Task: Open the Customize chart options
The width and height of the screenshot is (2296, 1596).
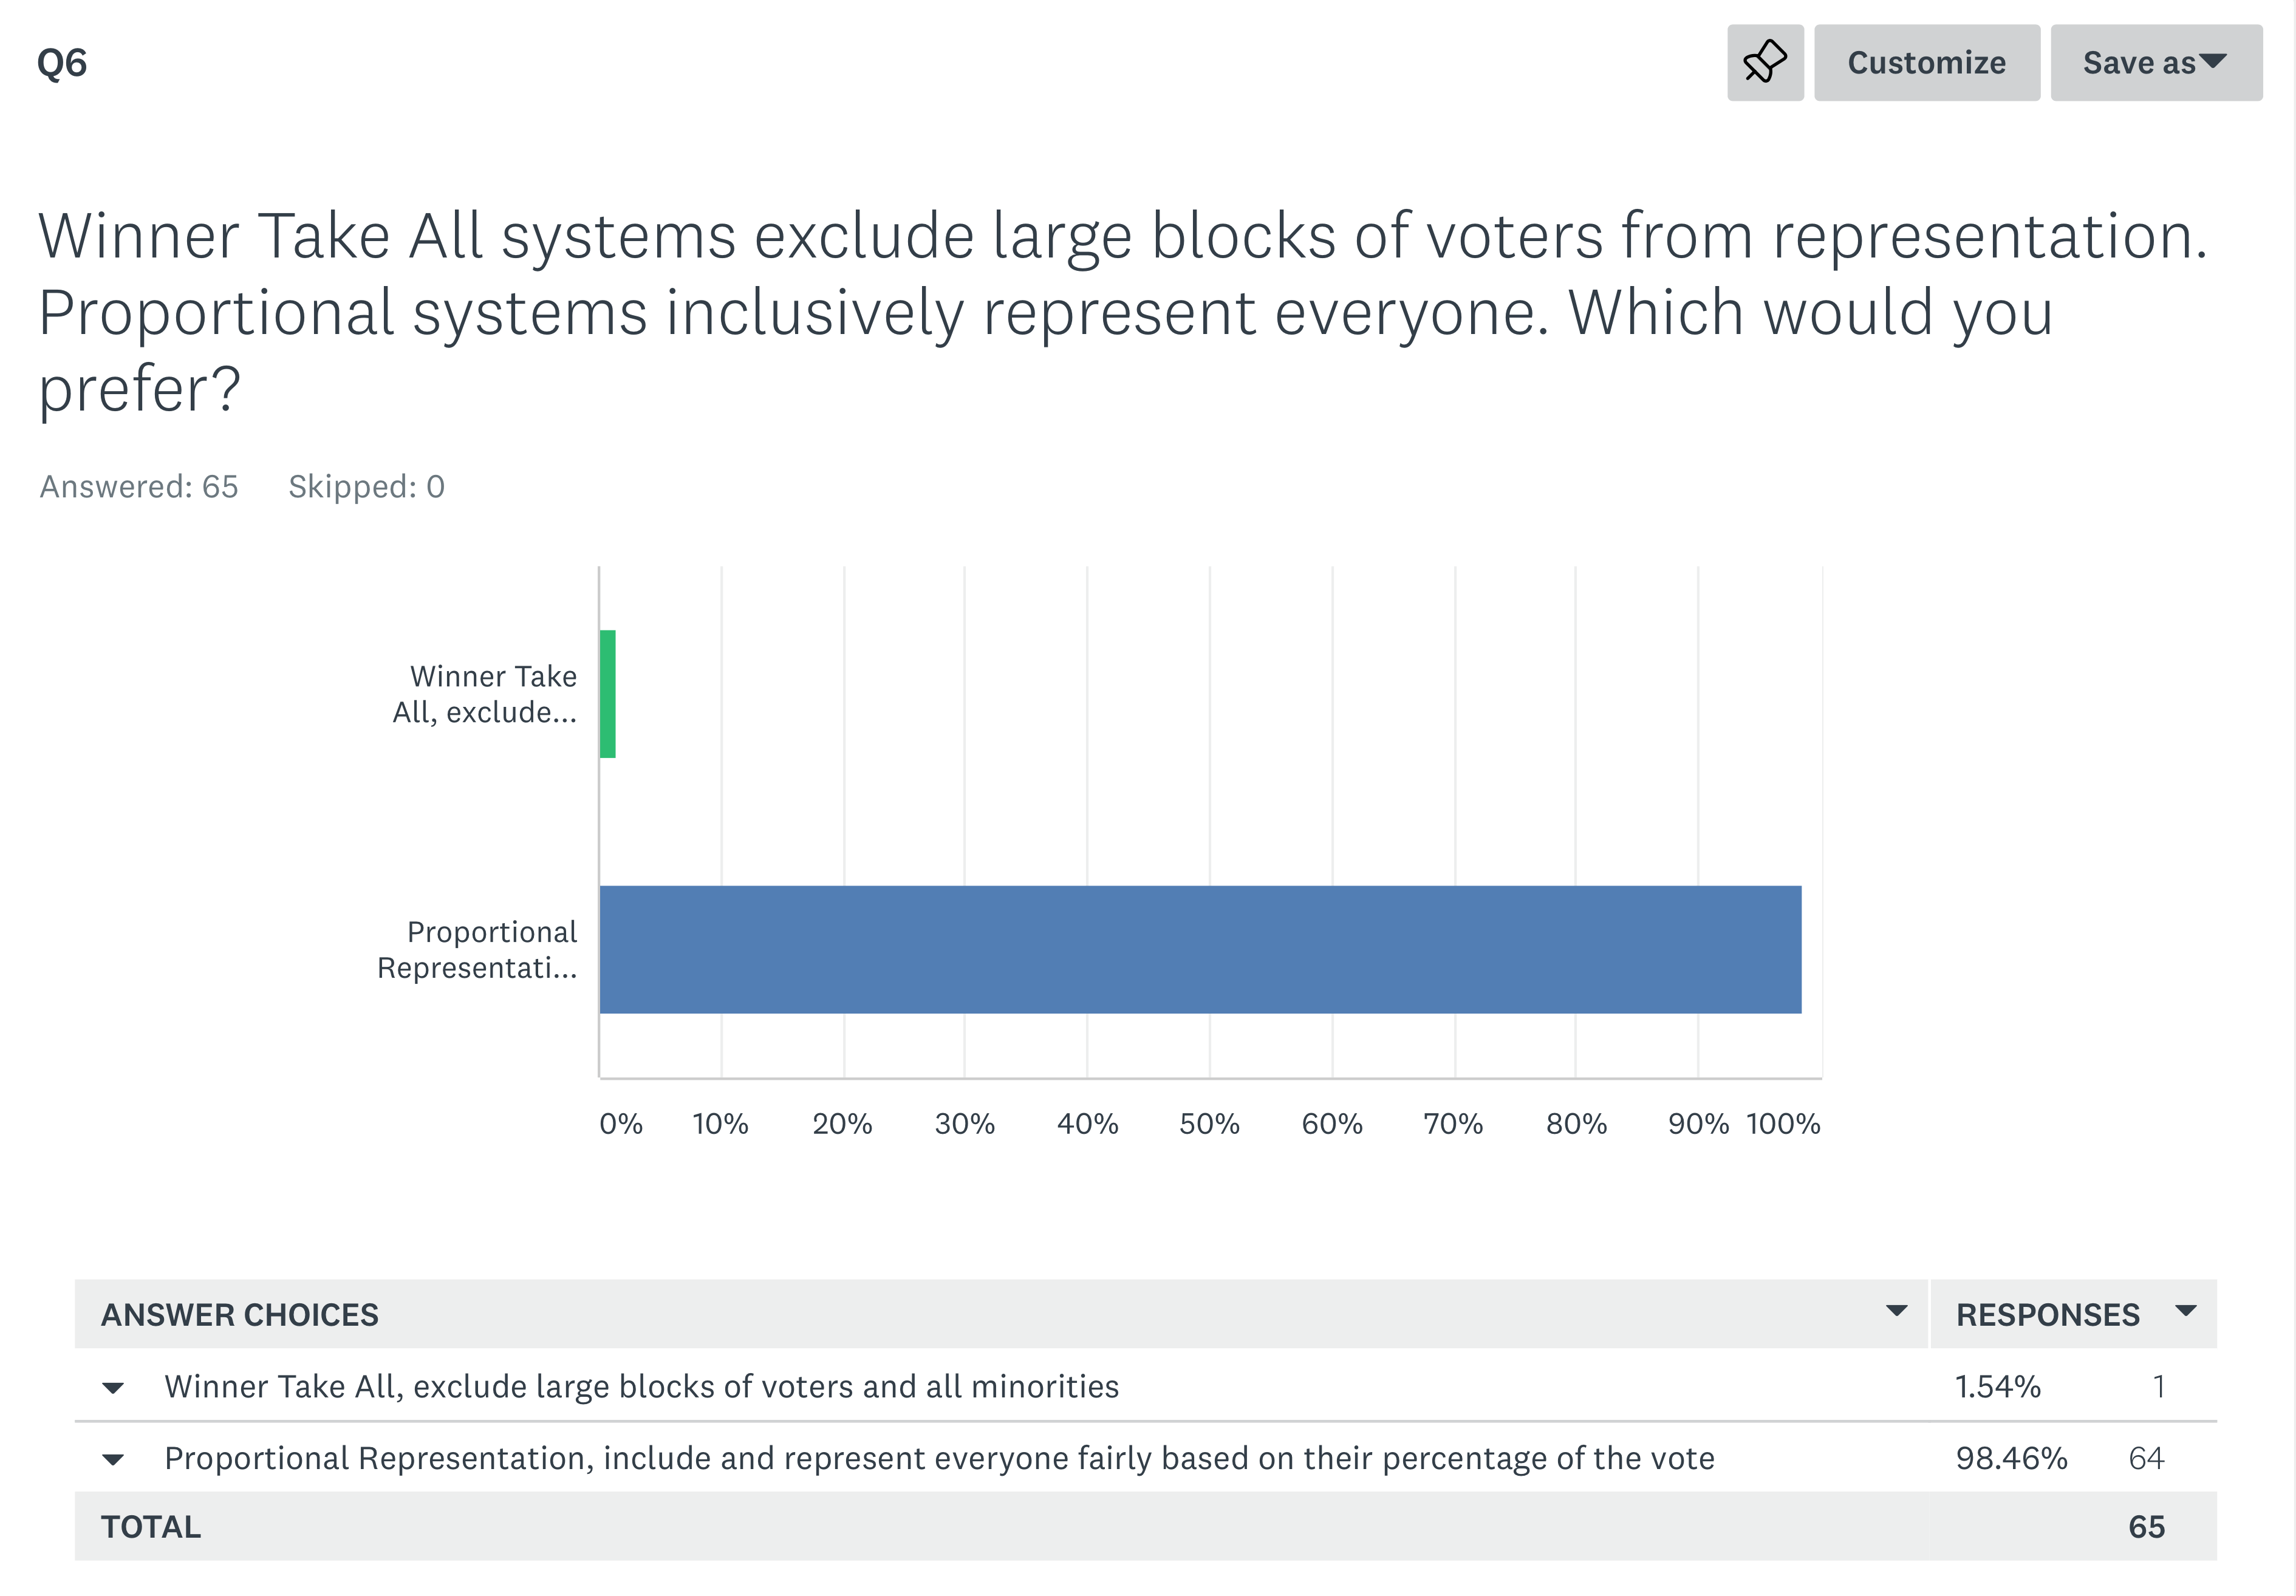Action: click(x=1927, y=63)
